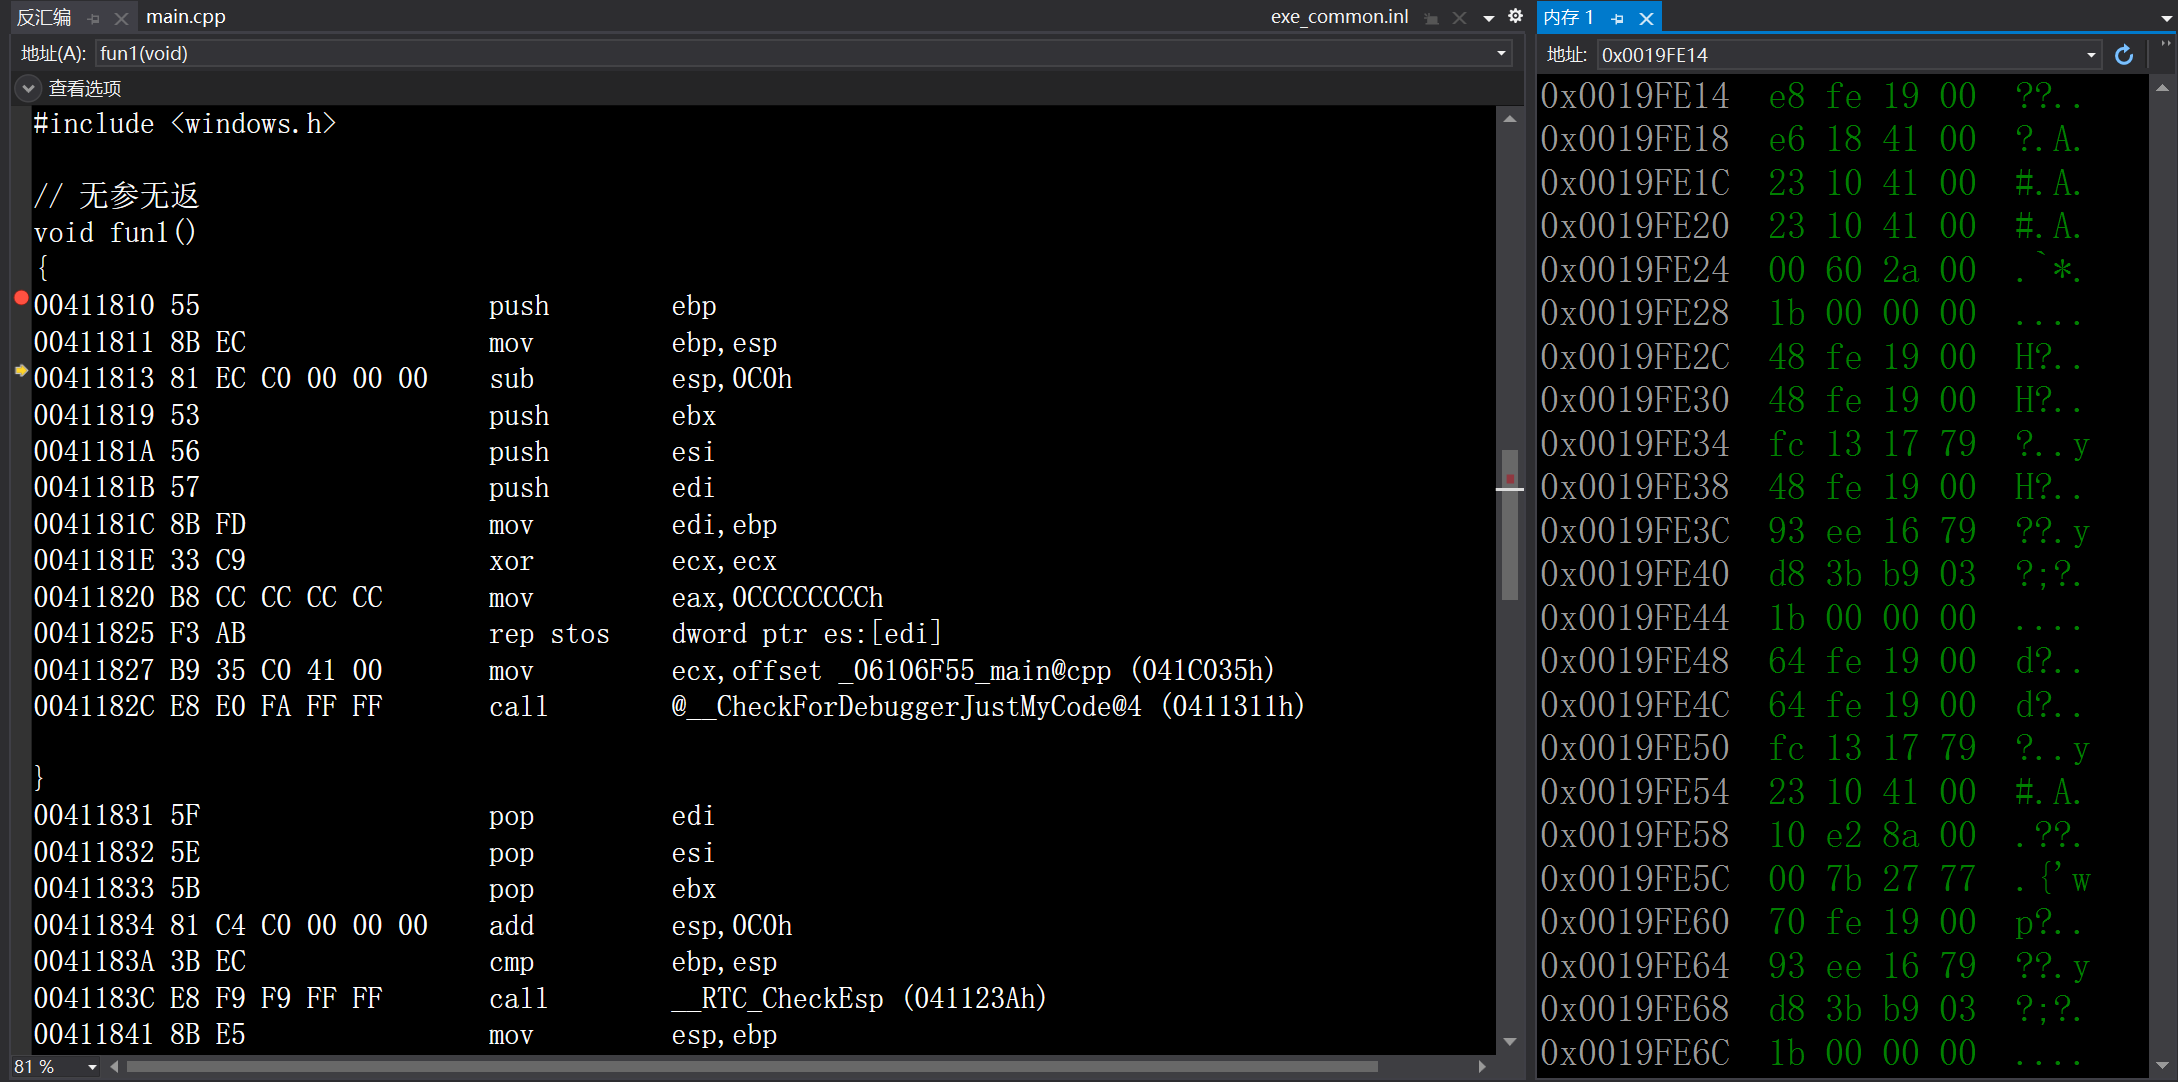Pin the 反汇编 disassembly tab
Viewport: 2178px width, 1082px height.
(x=94, y=18)
